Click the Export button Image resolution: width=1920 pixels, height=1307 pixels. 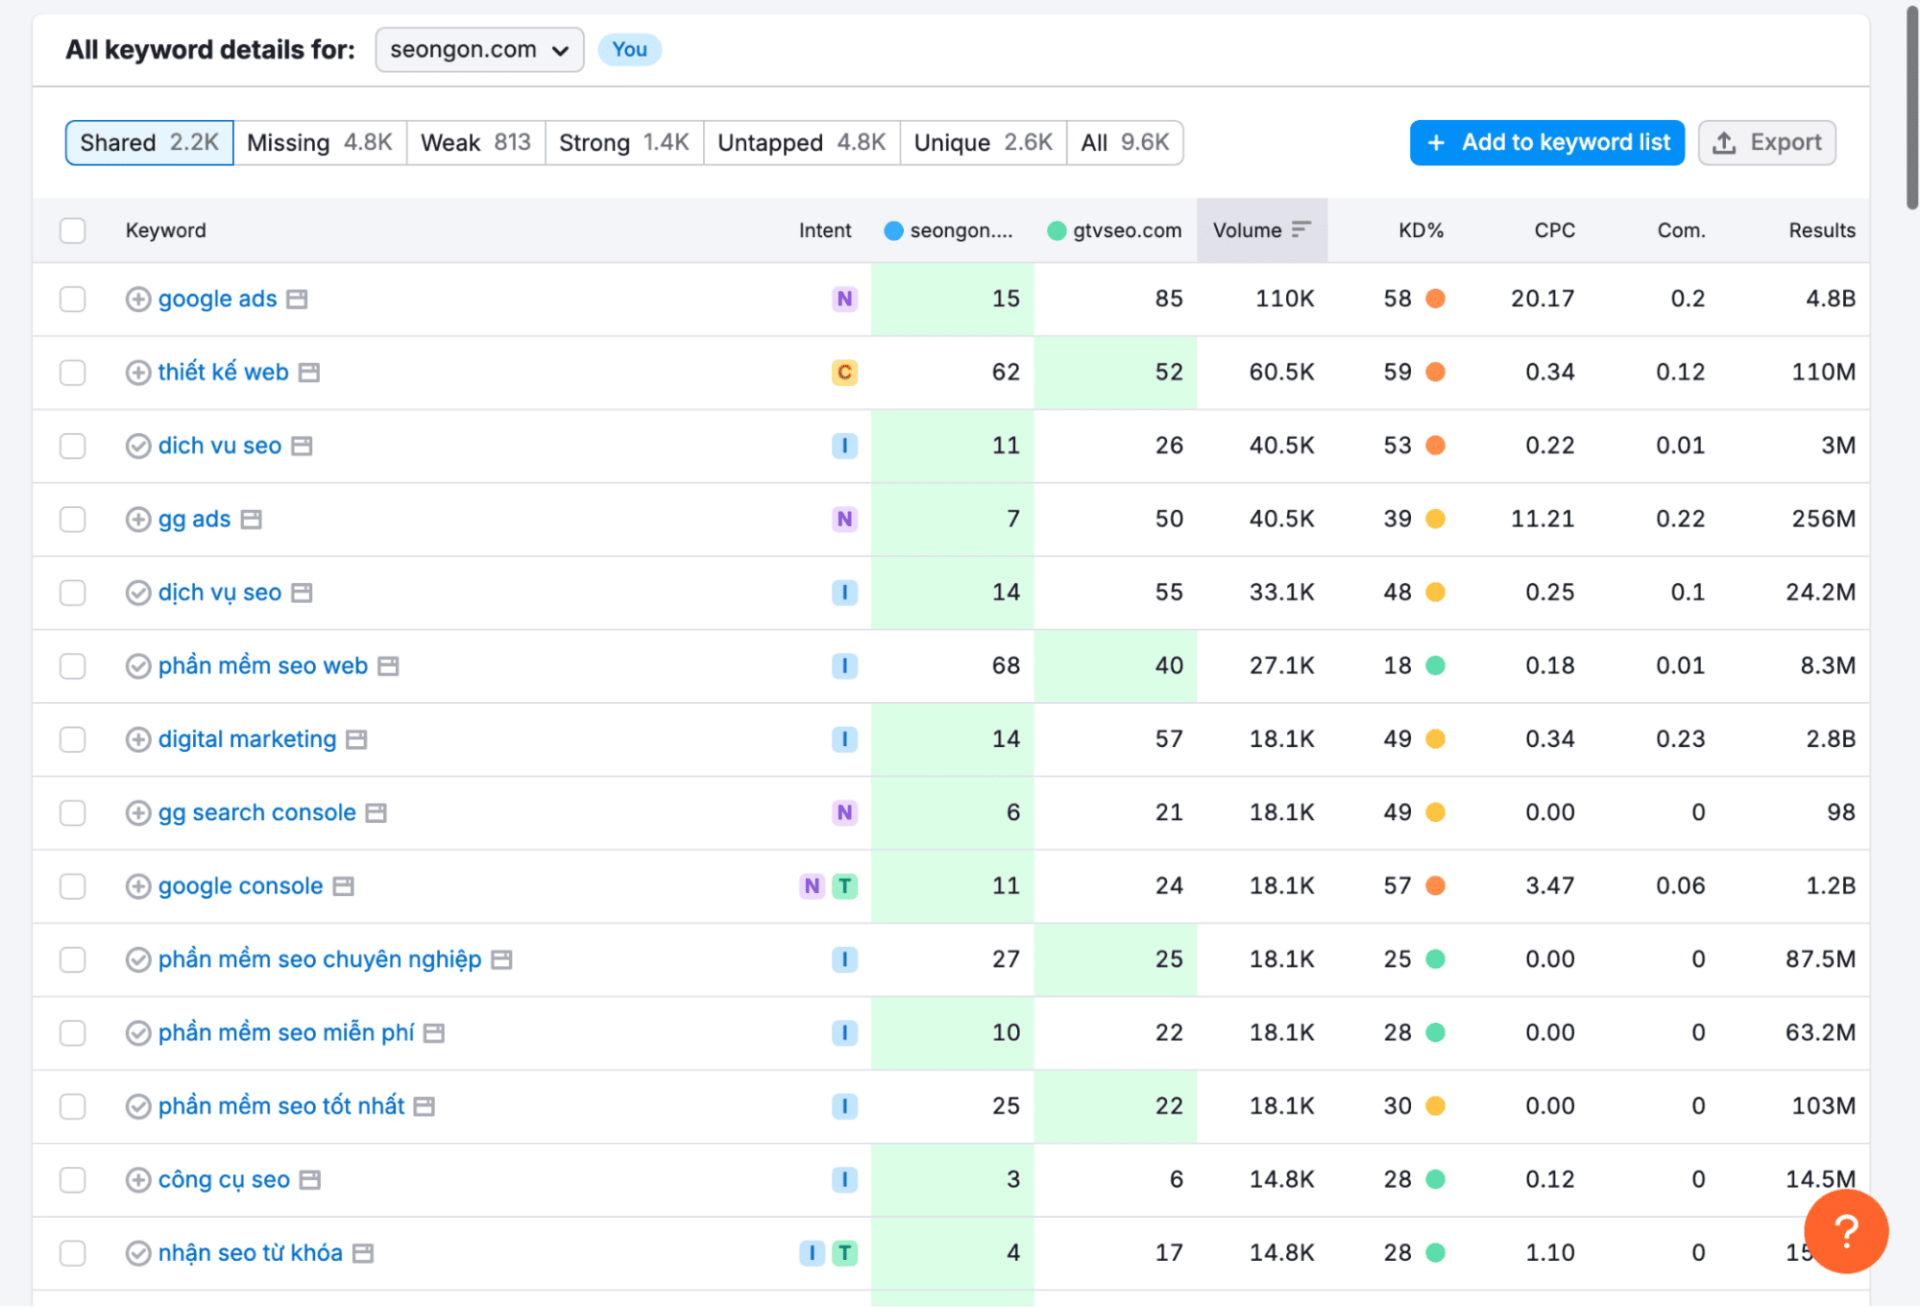(1767, 143)
